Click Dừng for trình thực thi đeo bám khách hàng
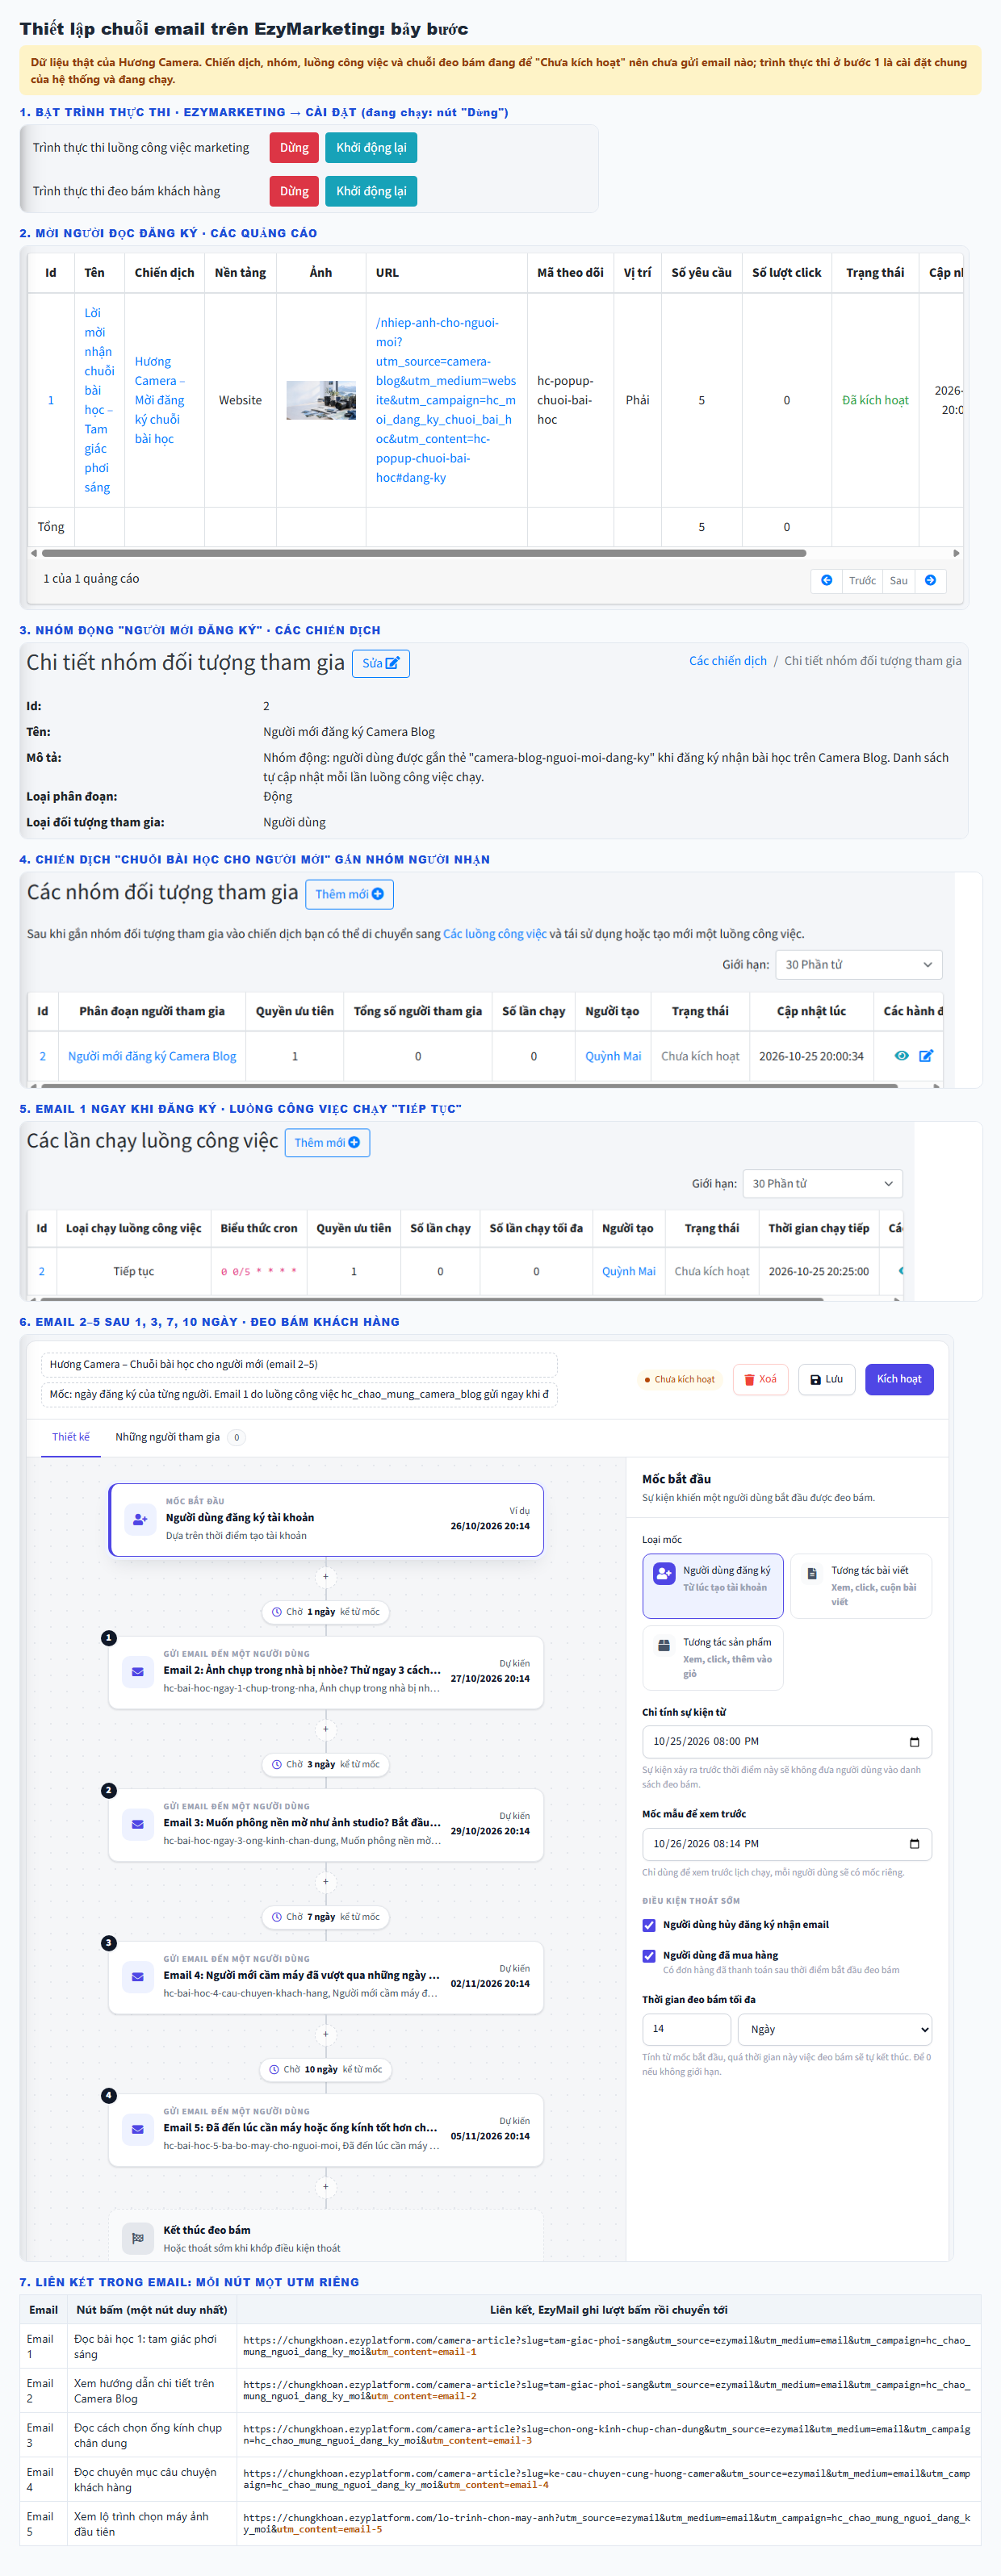 (294, 191)
